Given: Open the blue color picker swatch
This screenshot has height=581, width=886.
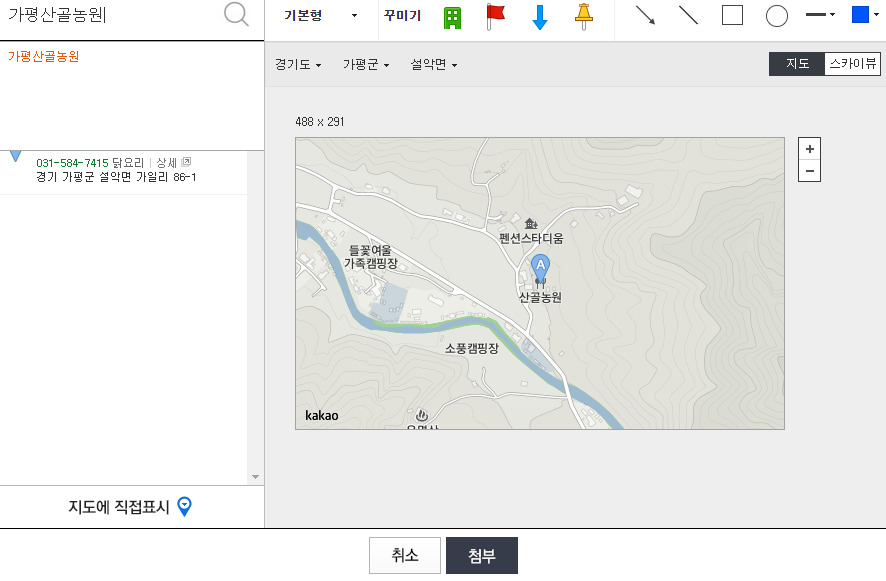Looking at the screenshot, I should [x=865, y=15].
